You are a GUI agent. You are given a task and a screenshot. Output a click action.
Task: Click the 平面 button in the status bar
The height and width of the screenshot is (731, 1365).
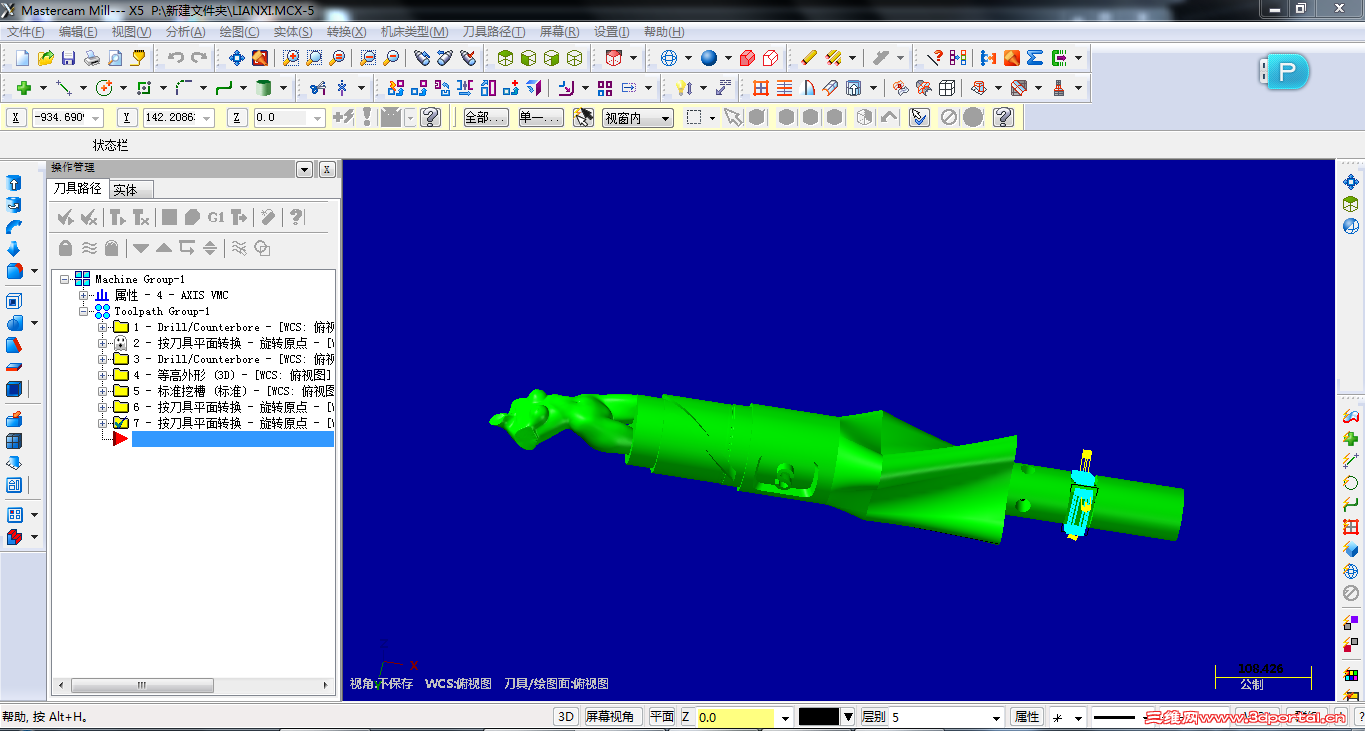tap(662, 717)
